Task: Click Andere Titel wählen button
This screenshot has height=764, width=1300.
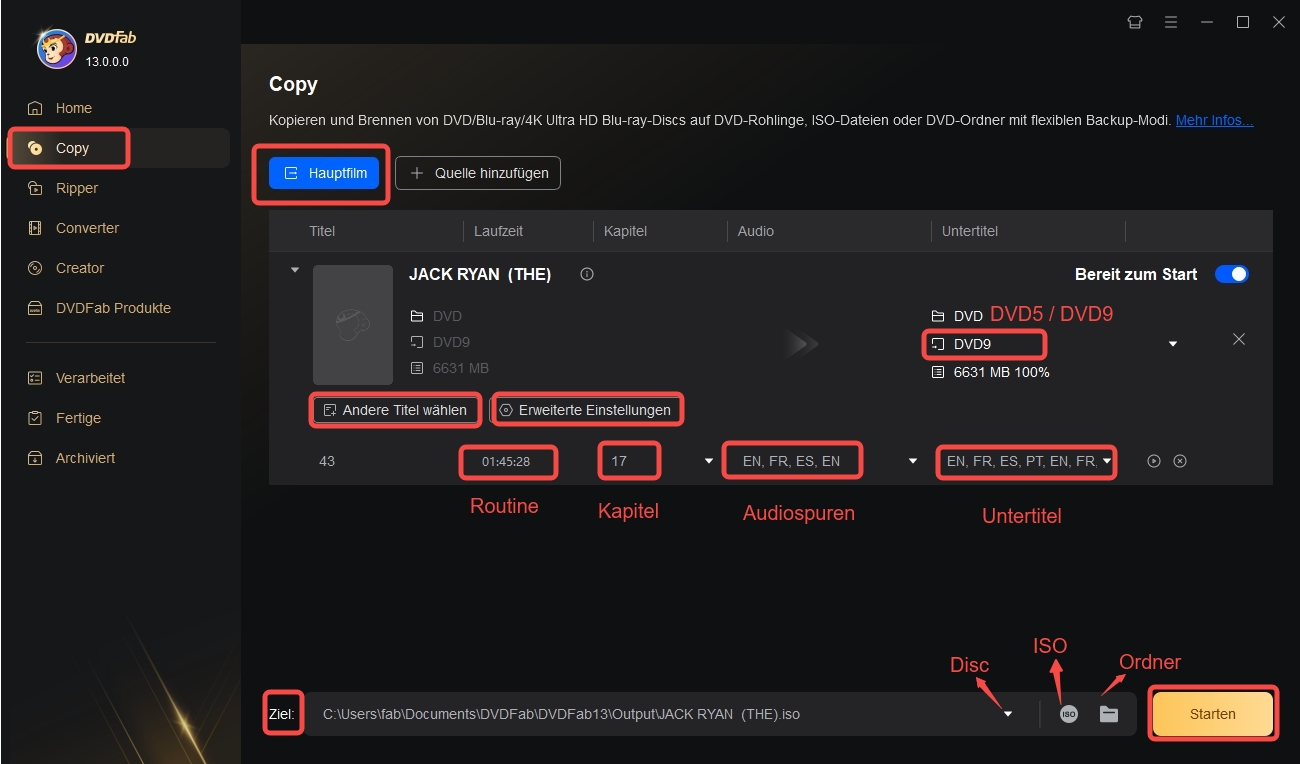Action: 395,410
